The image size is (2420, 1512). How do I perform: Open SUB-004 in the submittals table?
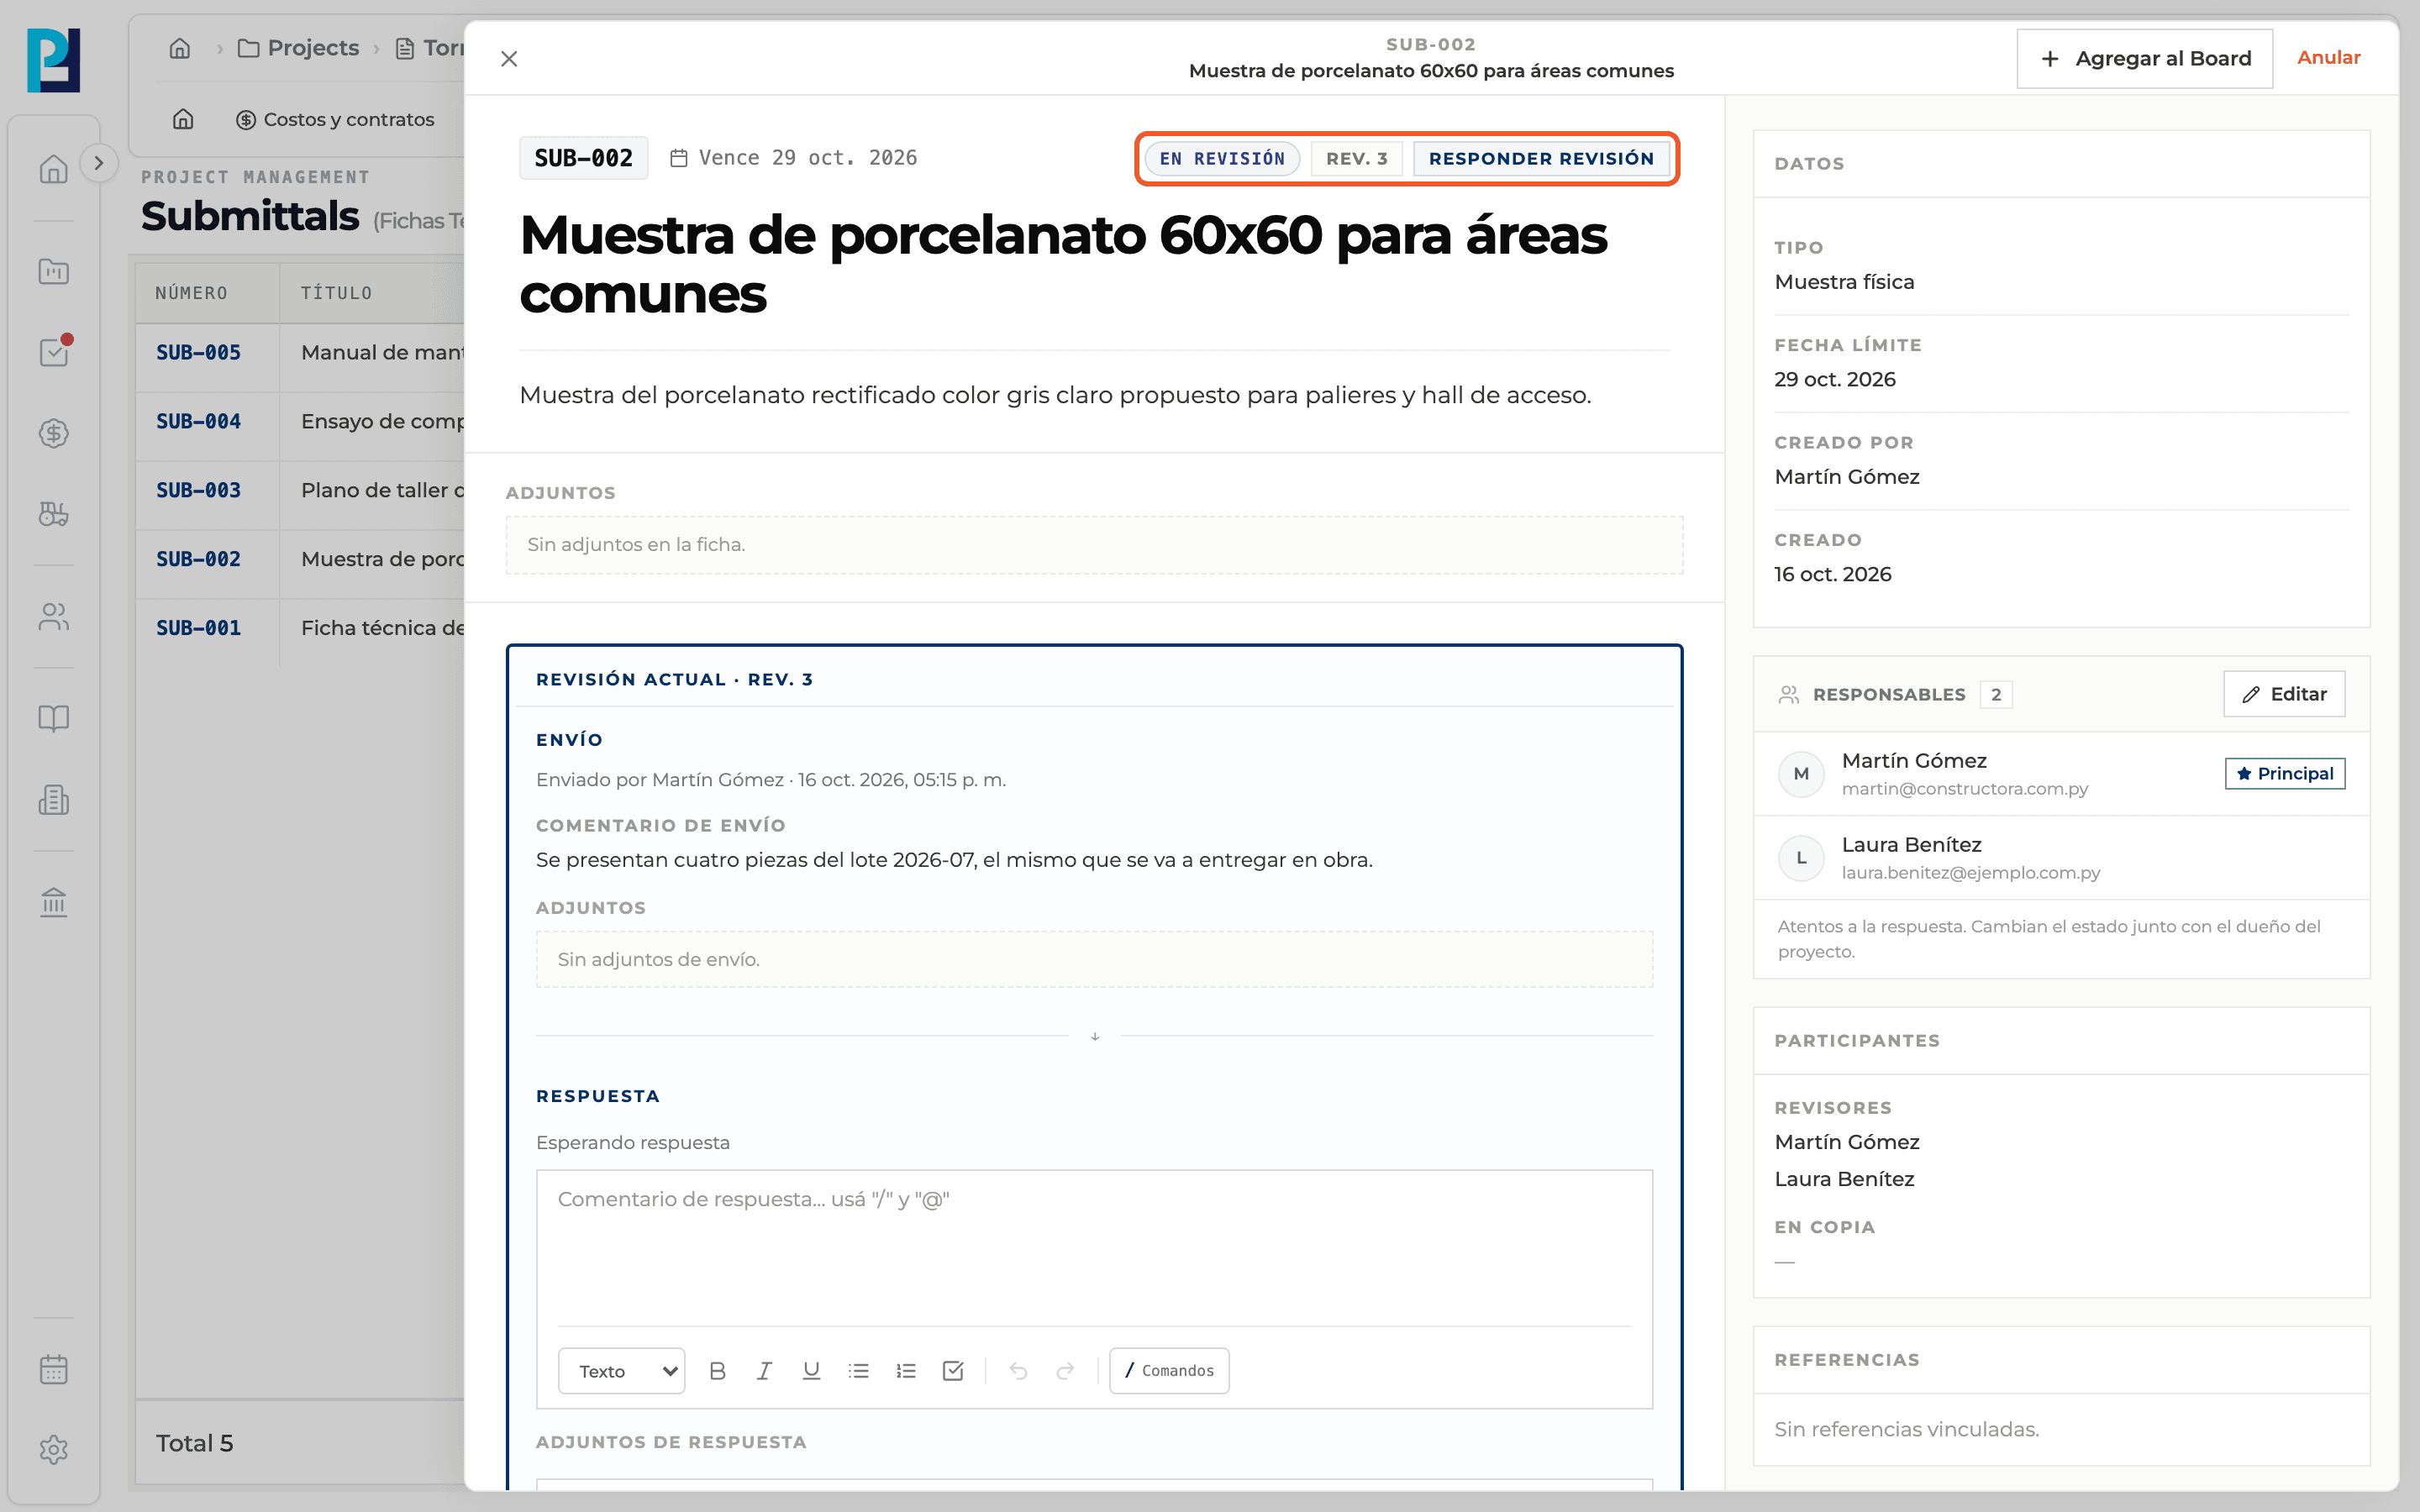point(198,422)
